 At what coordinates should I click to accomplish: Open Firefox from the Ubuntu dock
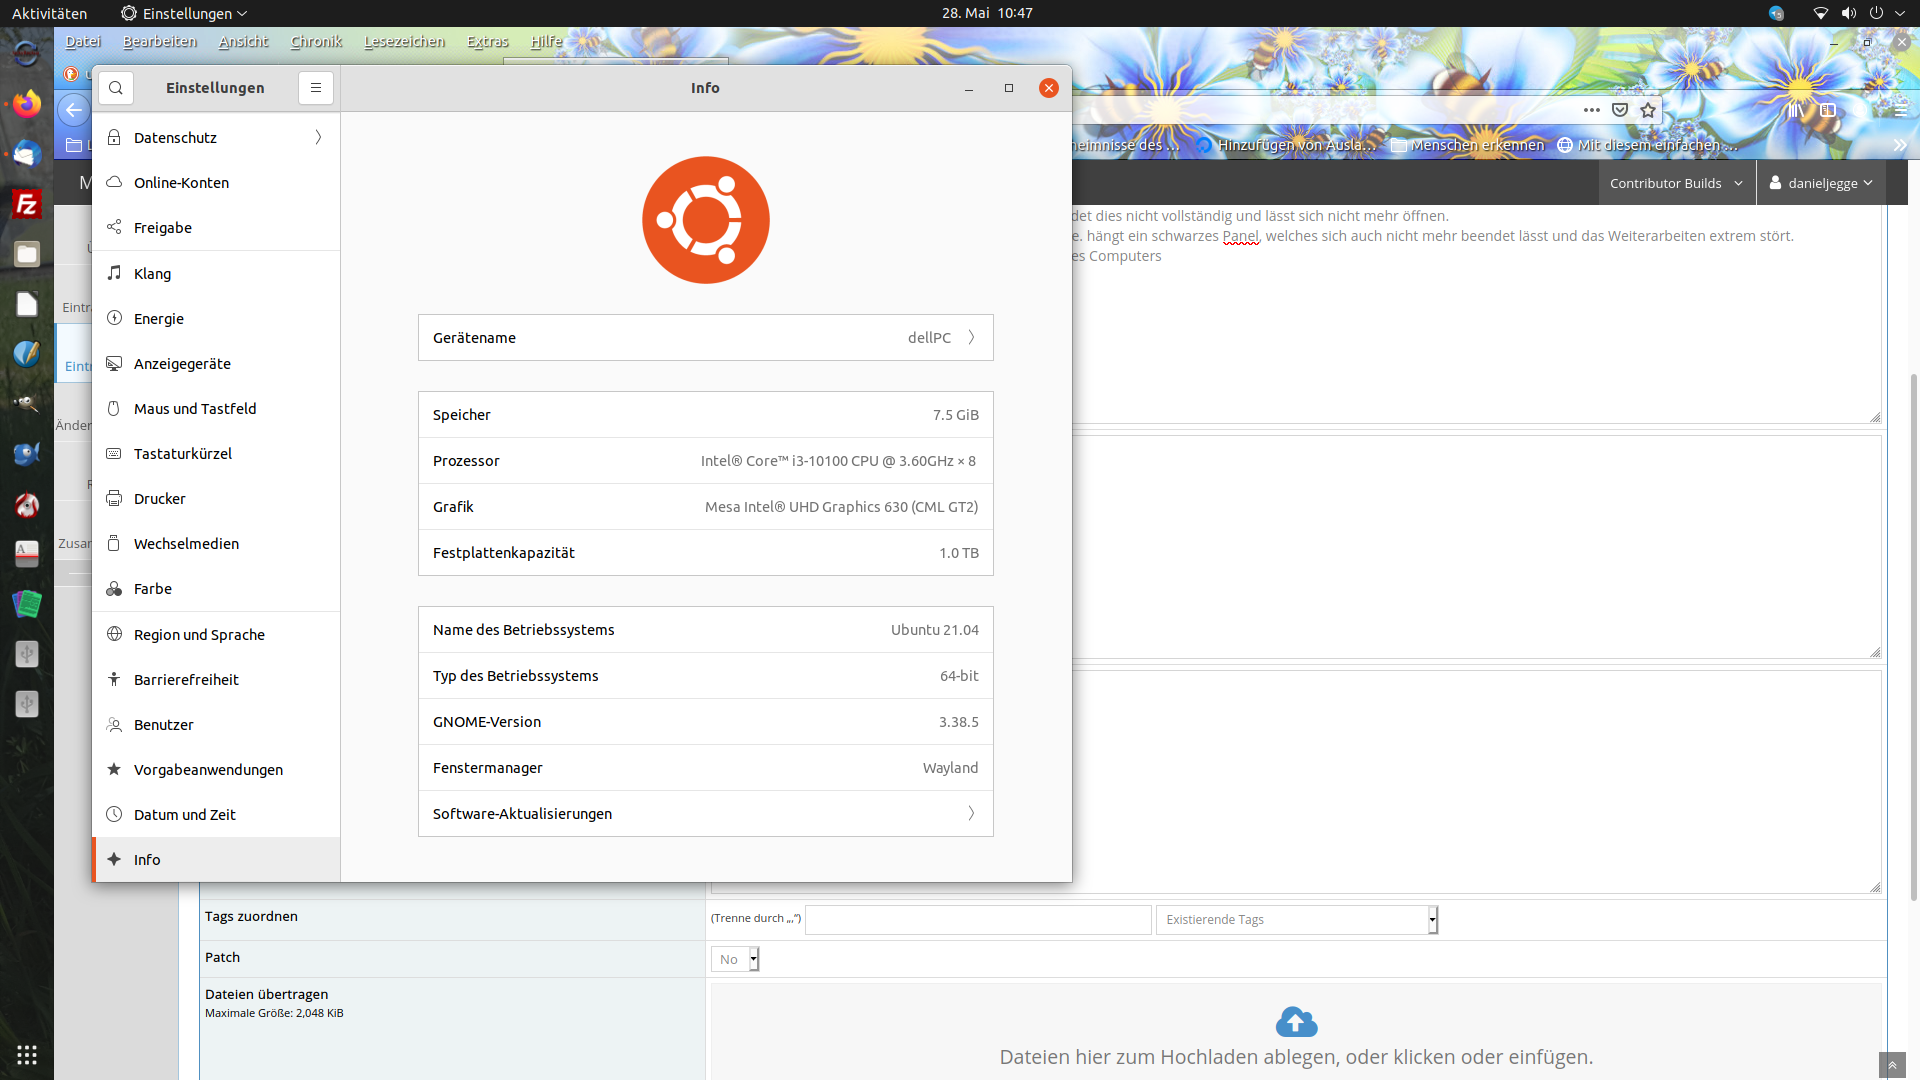coord(27,103)
